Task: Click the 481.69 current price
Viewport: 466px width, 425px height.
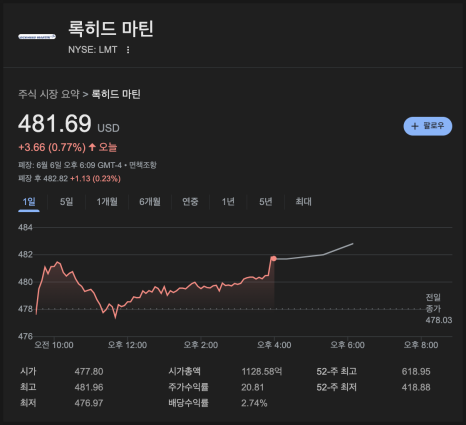Action: 55,123
